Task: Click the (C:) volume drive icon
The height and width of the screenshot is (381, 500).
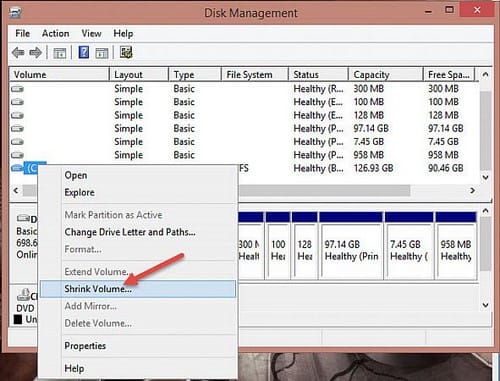Action: [x=17, y=168]
